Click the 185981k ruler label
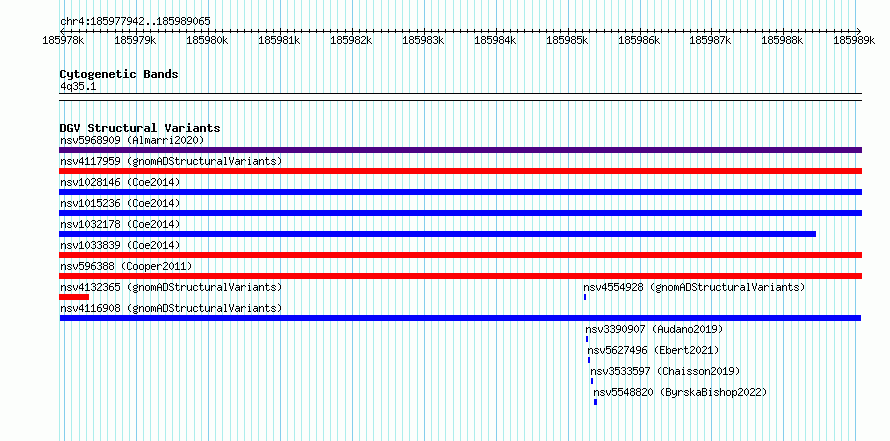890x441 pixels. 279,40
